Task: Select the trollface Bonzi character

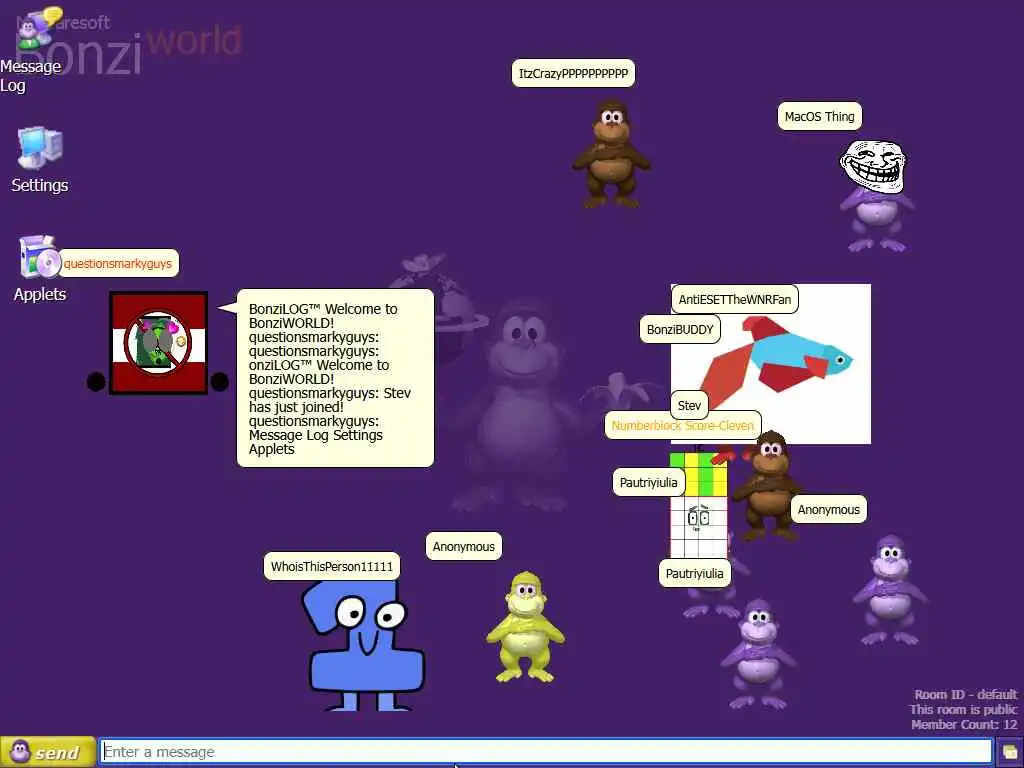Action: [x=875, y=196]
